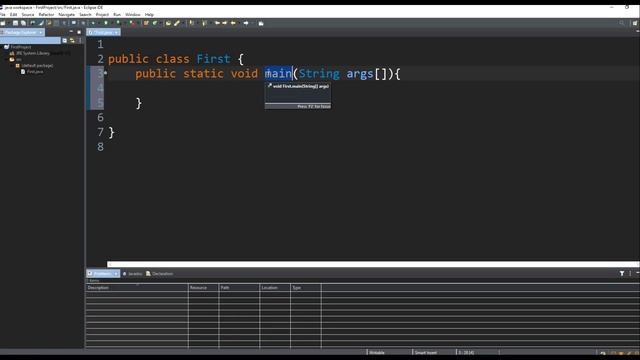Click the toolbar search magnifier icon
Viewport: 640px width, 360px height.
622,23
